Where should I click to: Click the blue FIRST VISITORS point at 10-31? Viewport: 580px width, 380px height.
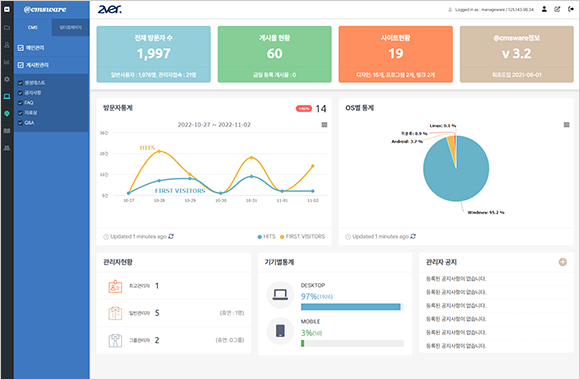(252, 176)
